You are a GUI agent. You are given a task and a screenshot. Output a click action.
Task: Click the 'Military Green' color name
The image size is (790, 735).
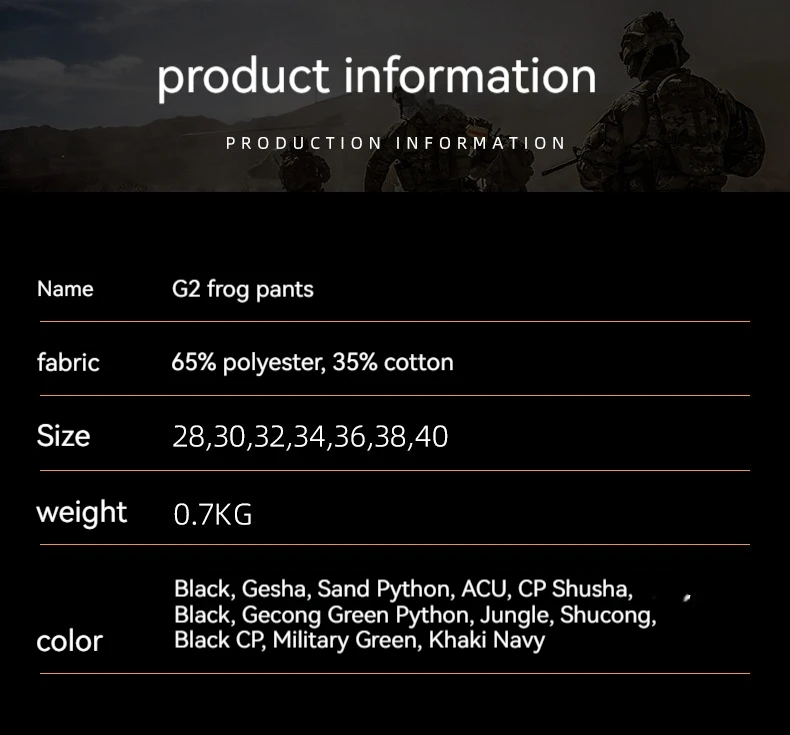345,641
